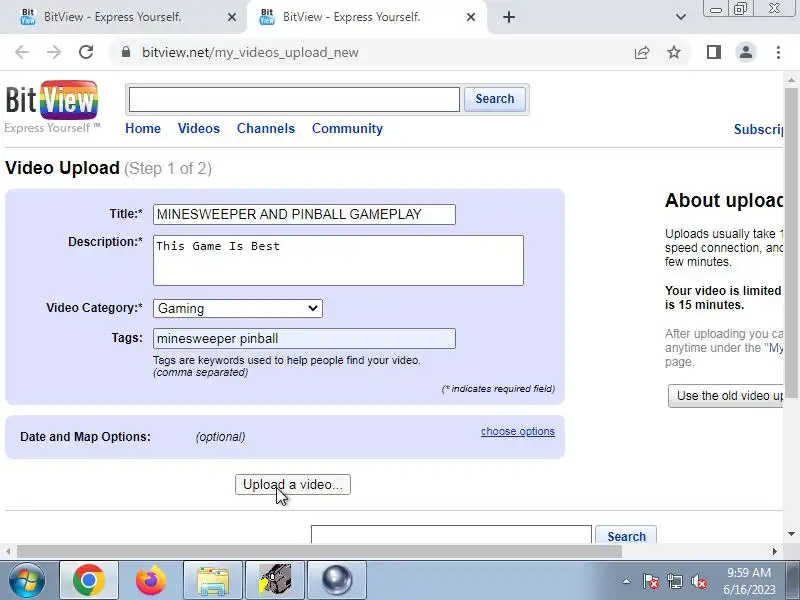
Task: Click the horizontal scrollbar right arrow
Action: point(775,552)
